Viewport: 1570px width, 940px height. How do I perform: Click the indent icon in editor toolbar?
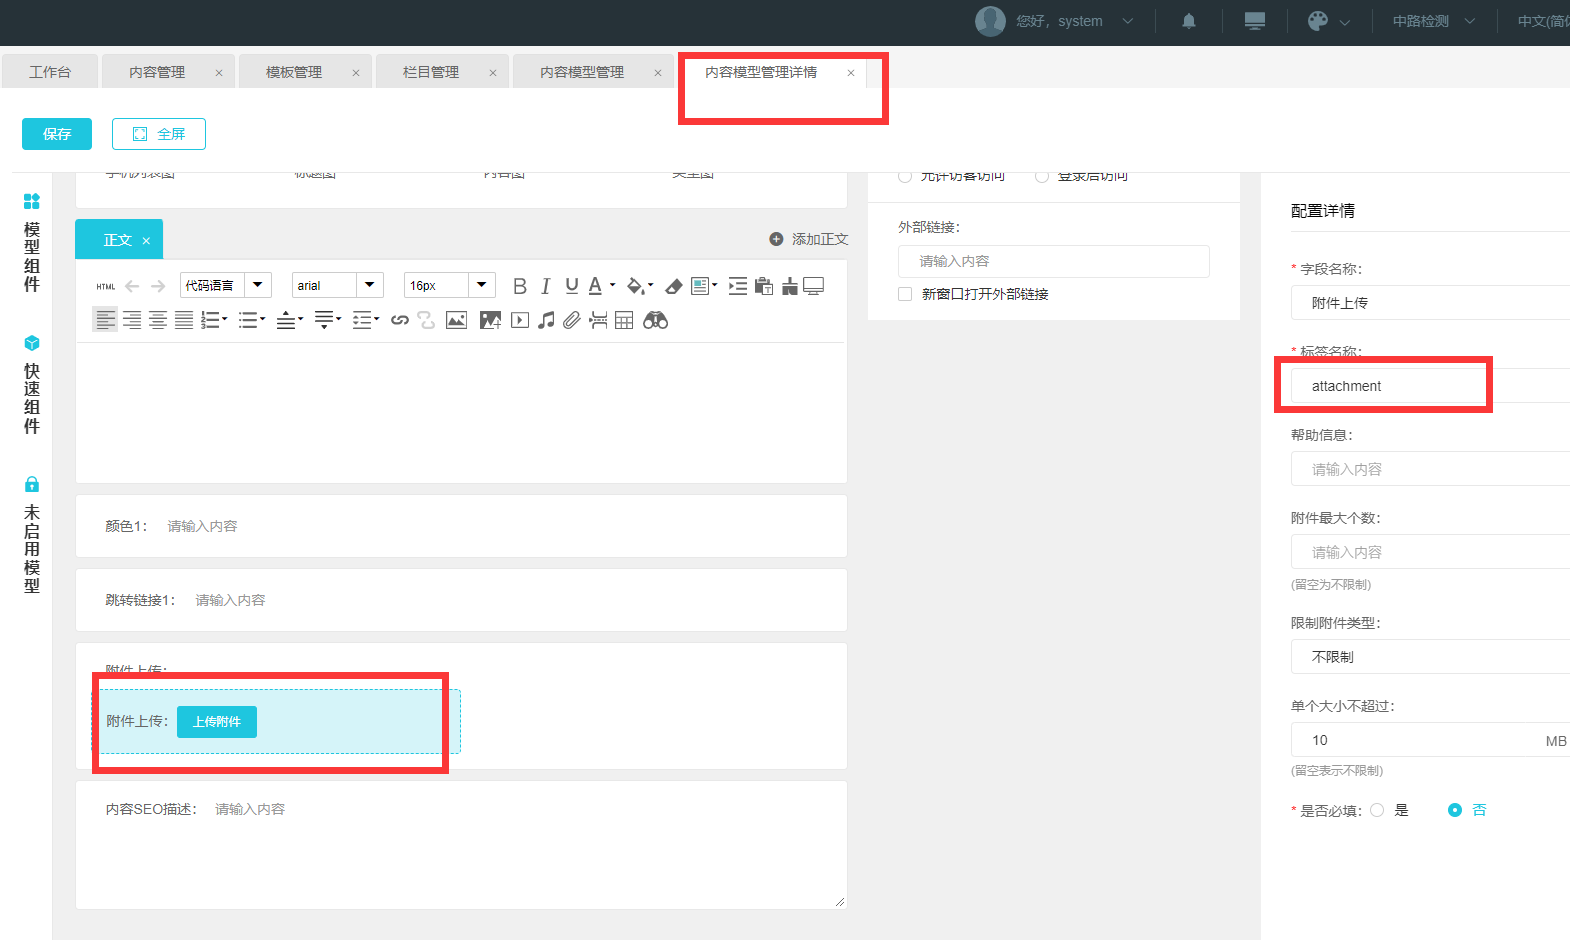(x=738, y=286)
